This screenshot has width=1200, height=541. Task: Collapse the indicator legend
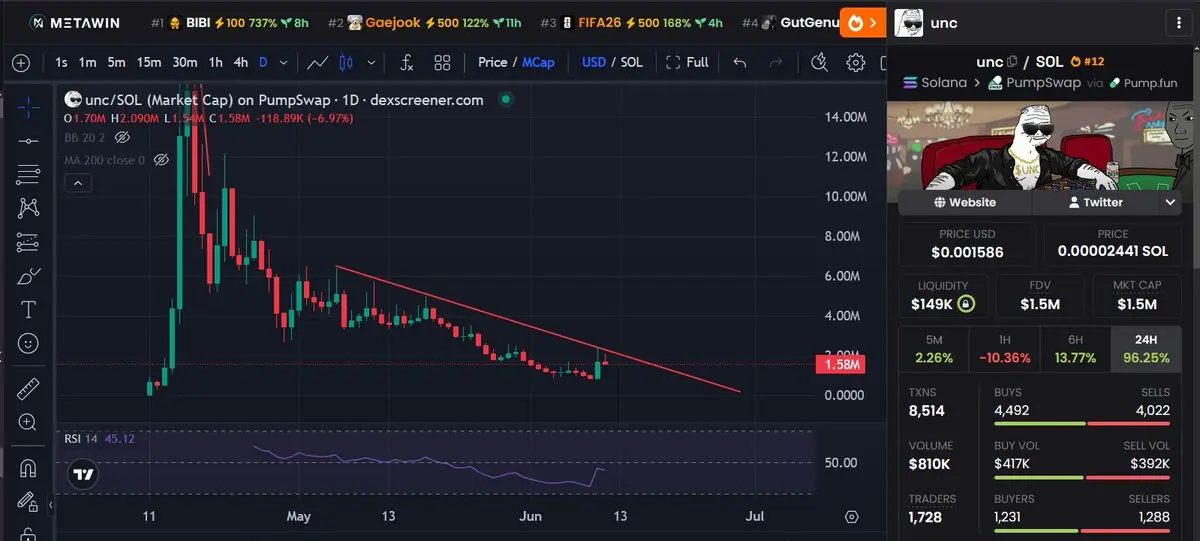[x=78, y=183]
